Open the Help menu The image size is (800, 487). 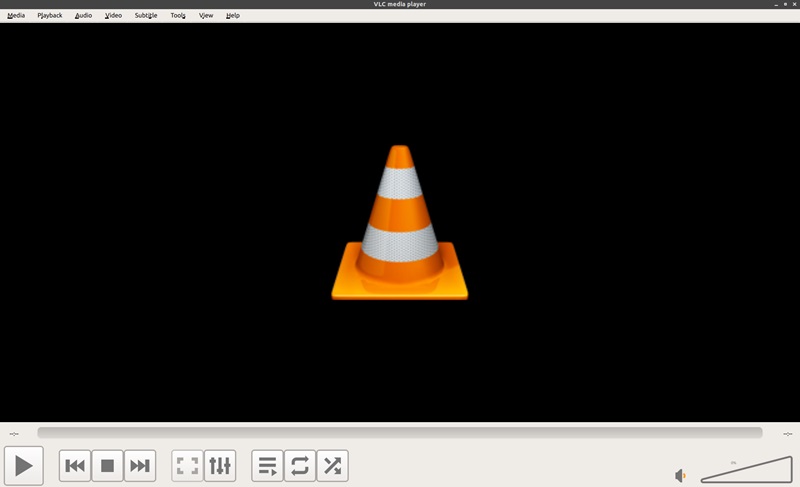coord(233,15)
